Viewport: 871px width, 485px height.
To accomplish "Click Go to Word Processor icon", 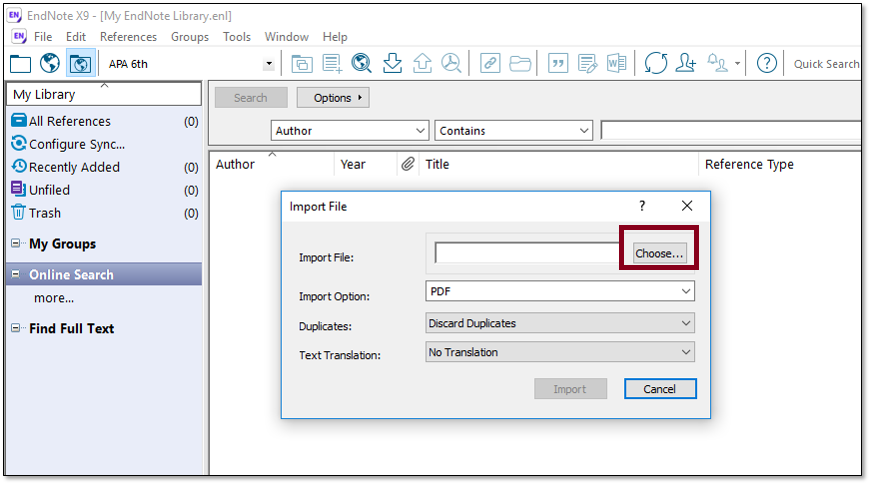I will click(x=617, y=63).
